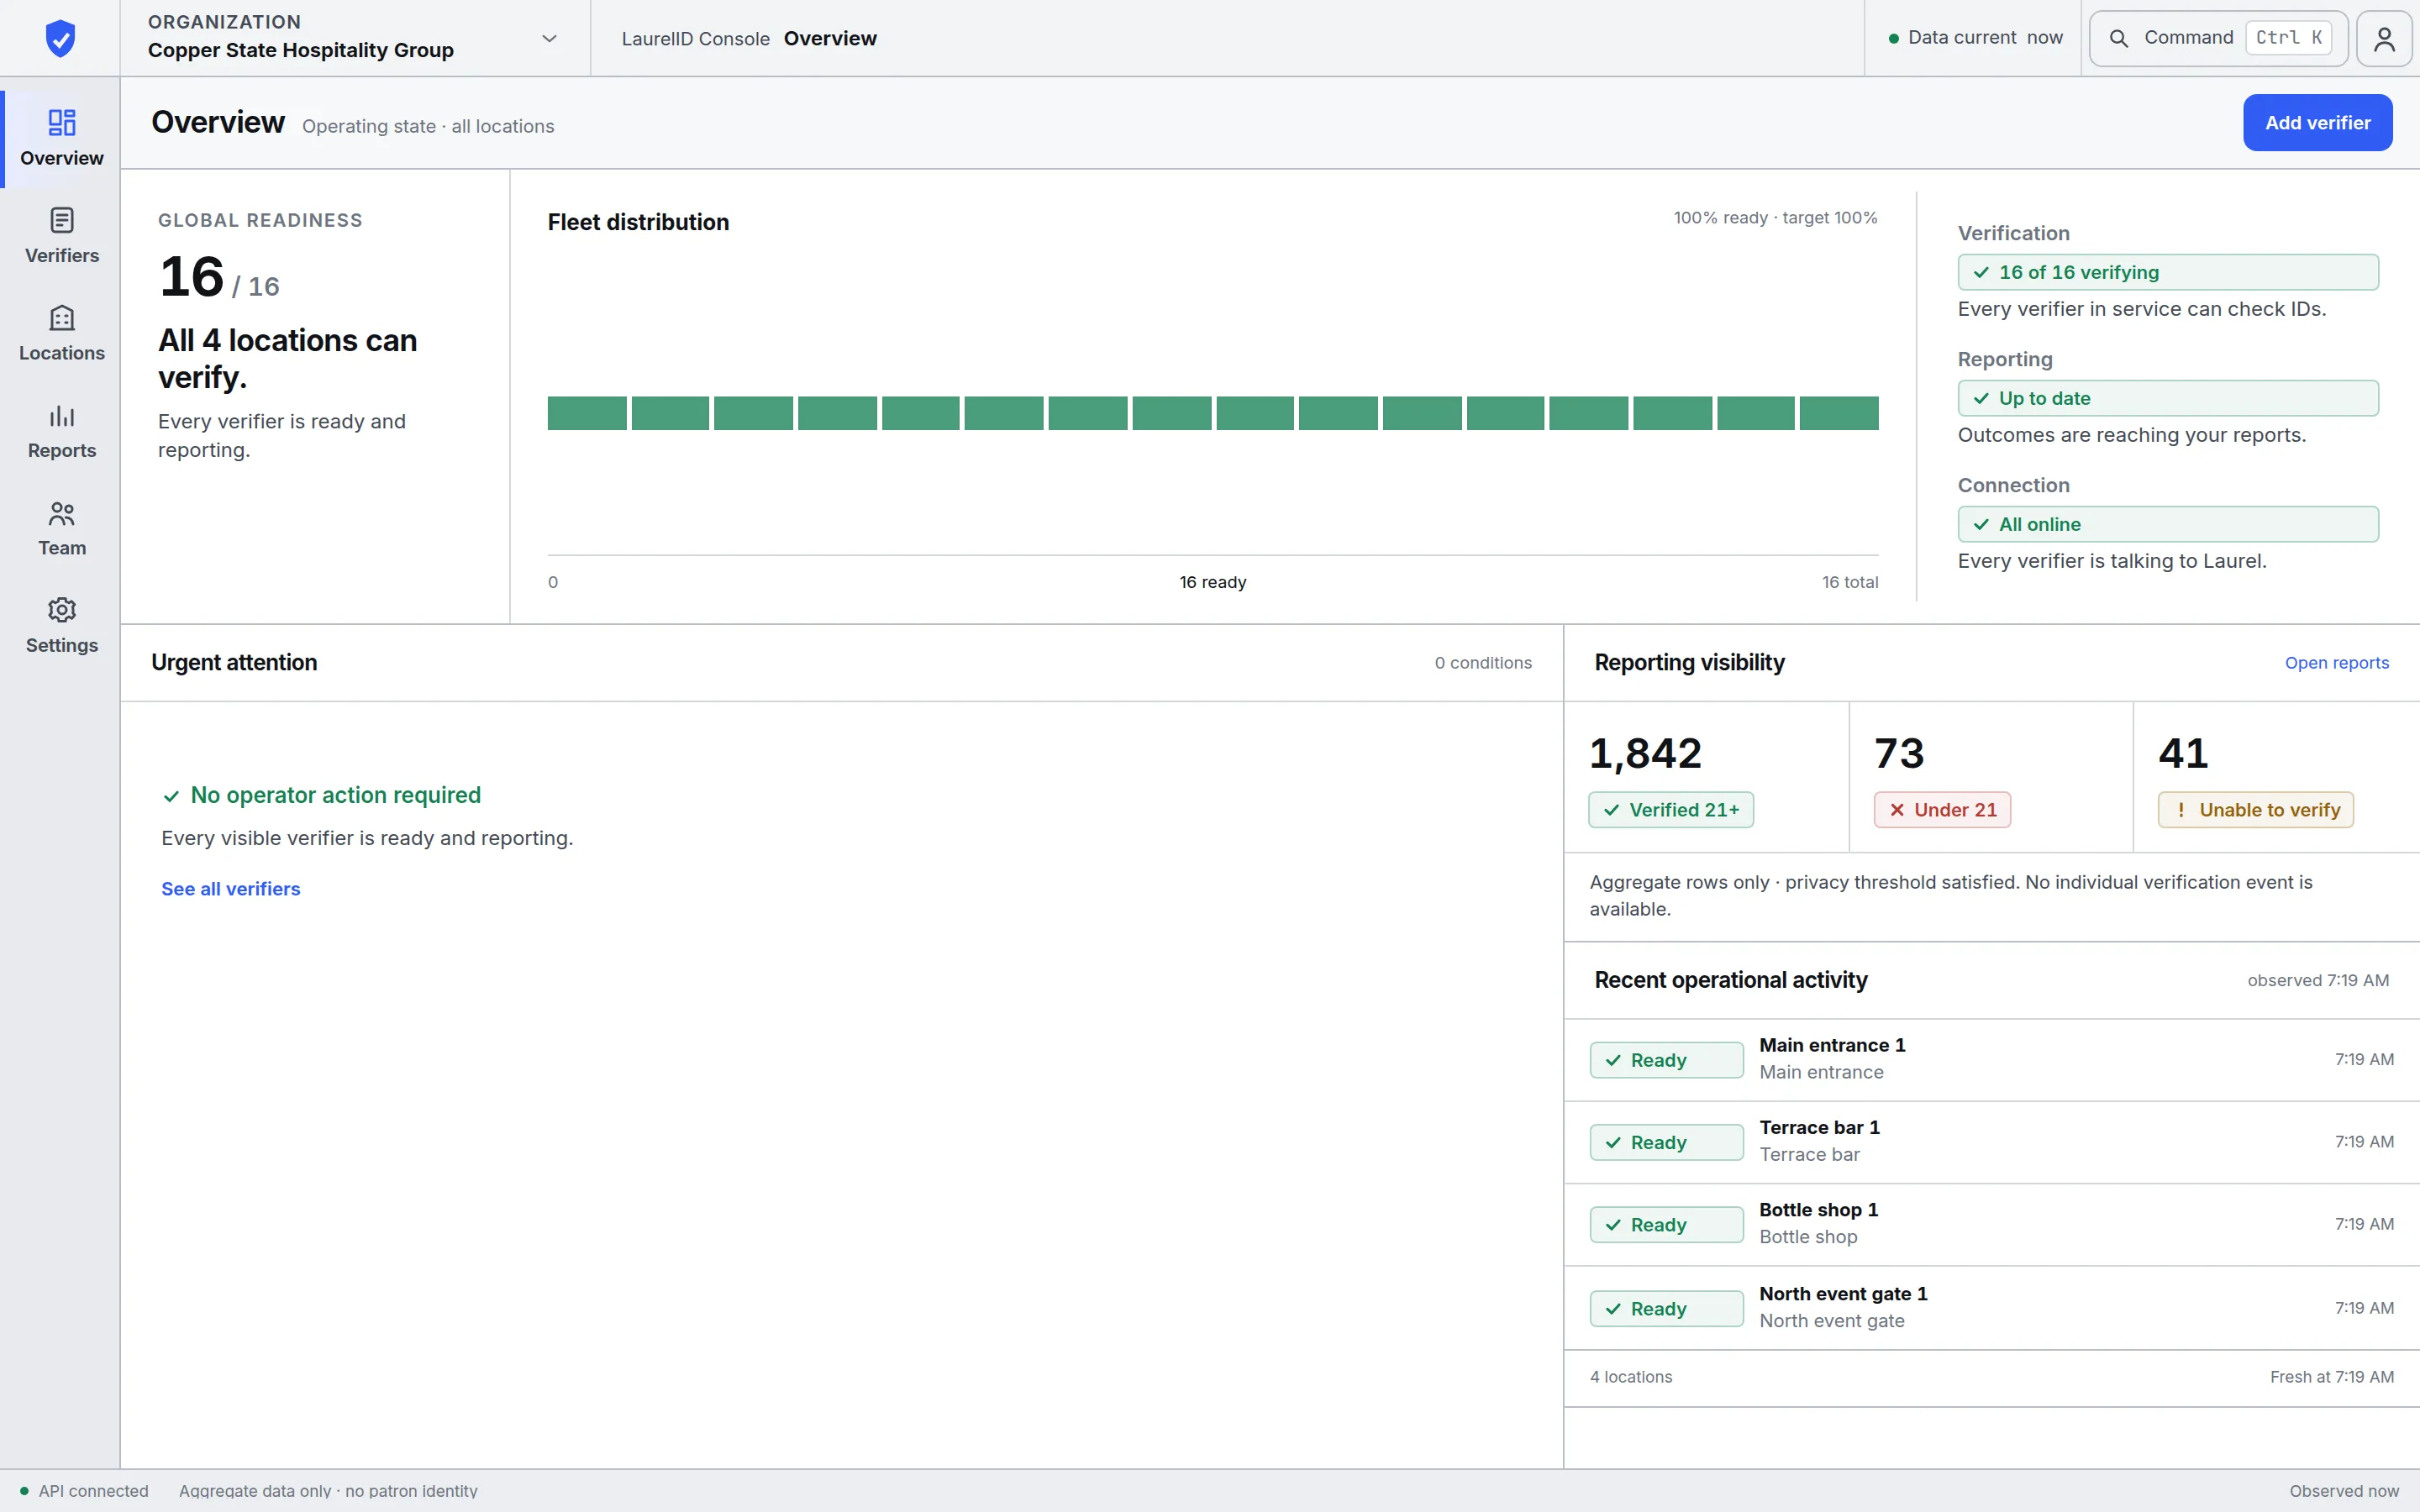
Task: Open the Settings gear icon
Action: pyautogui.click(x=62, y=610)
